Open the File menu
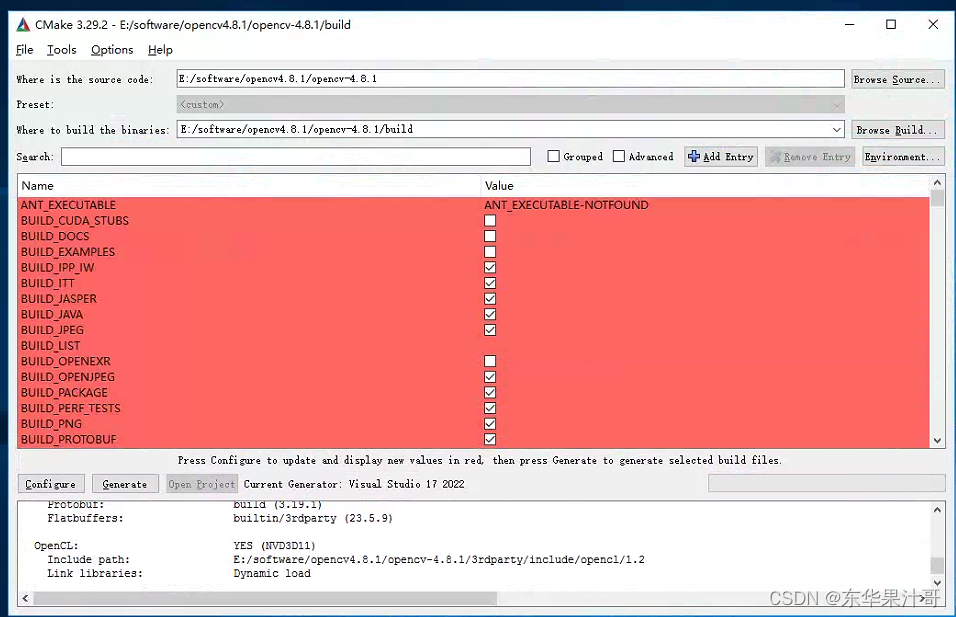Image resolution: width=956 pixels, height=617 pixels. pyautogui.click(x=23, y=49)
